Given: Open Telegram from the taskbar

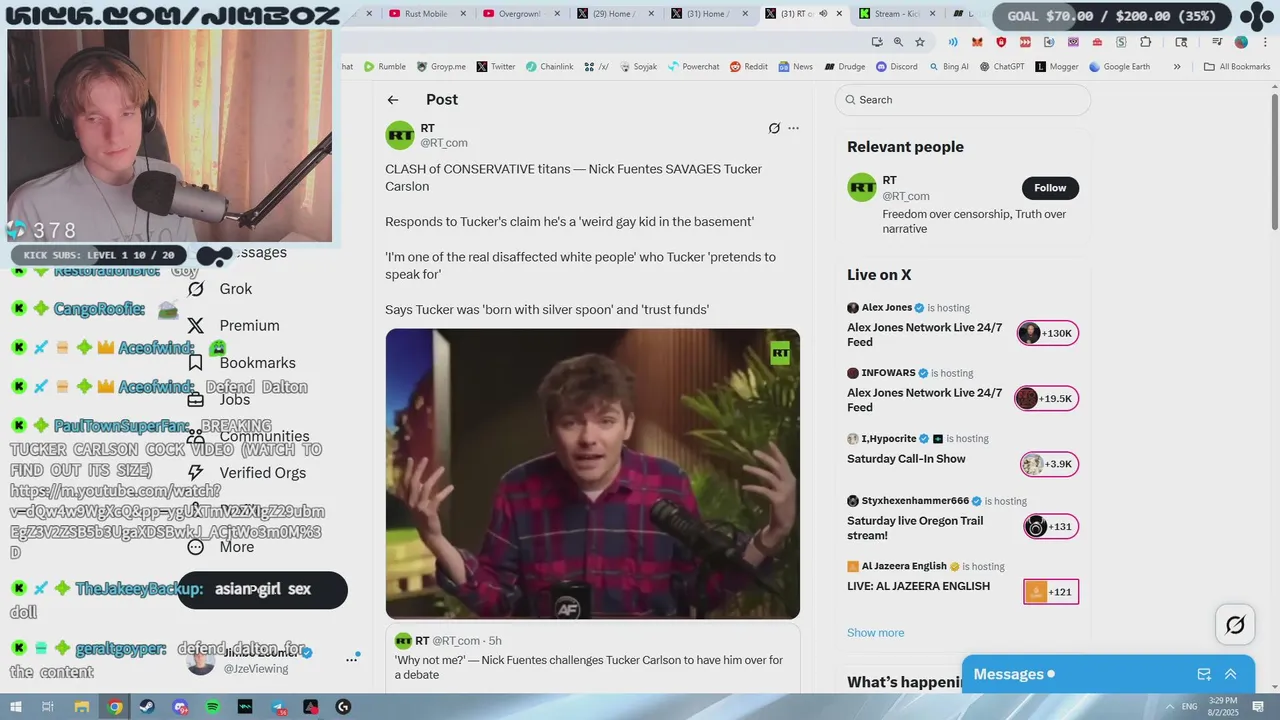Looking at the screenshot, I should pyautogui.click(x=278, y=707).
